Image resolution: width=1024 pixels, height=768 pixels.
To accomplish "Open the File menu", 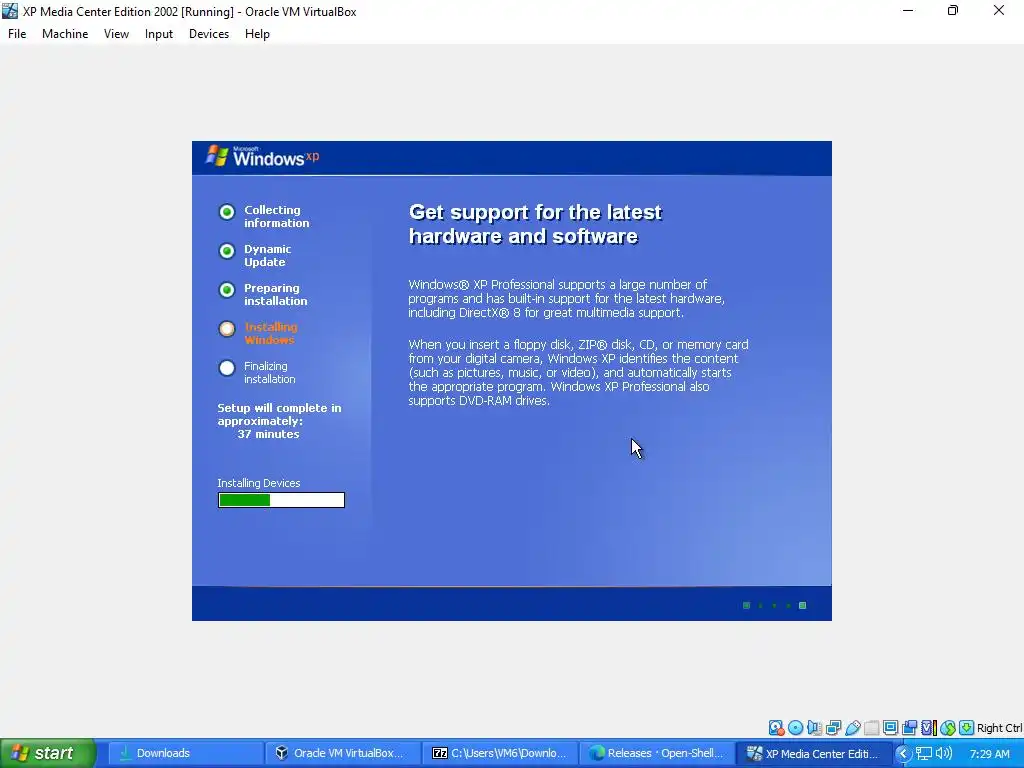I will point(17,34).
